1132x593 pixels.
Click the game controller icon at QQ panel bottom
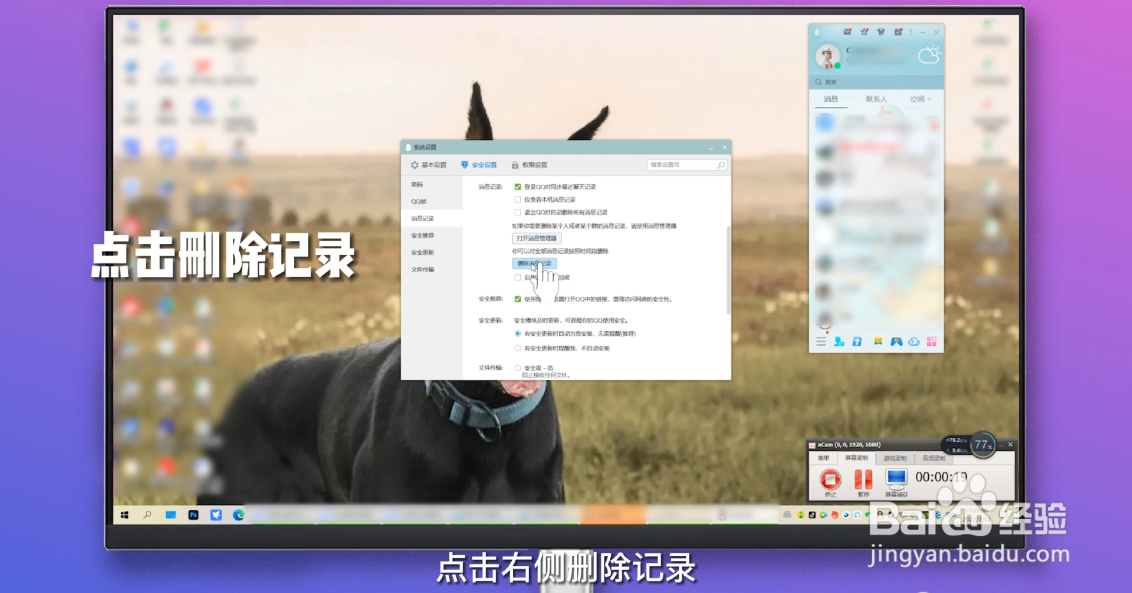pos(895,342)
